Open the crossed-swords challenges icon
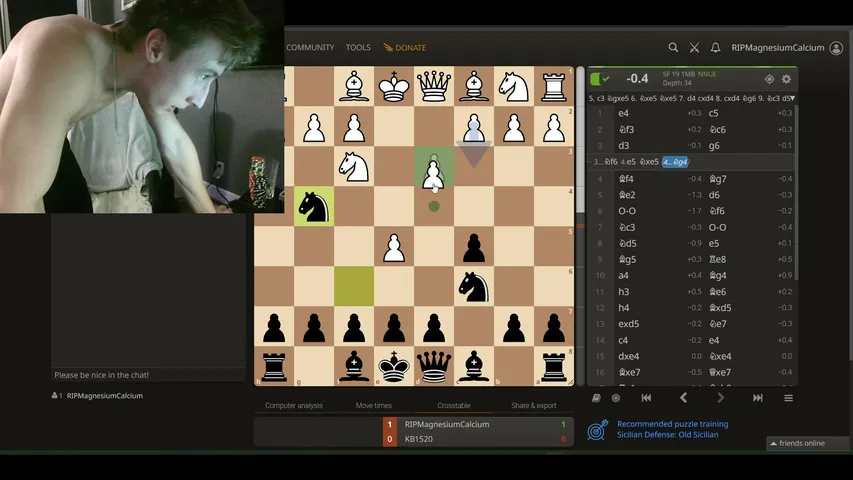The height and width of the screenshot is (480, 853). pos(694,48)
